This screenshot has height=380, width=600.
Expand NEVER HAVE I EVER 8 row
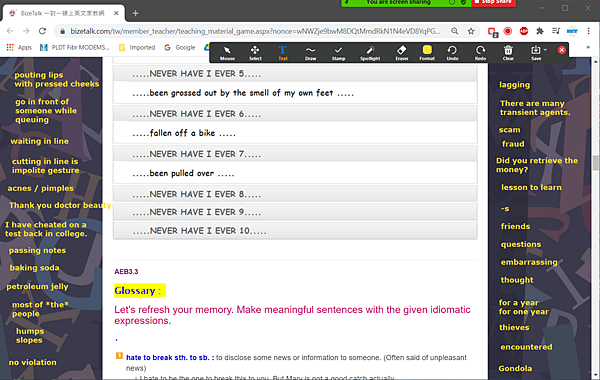pos(295,194)
